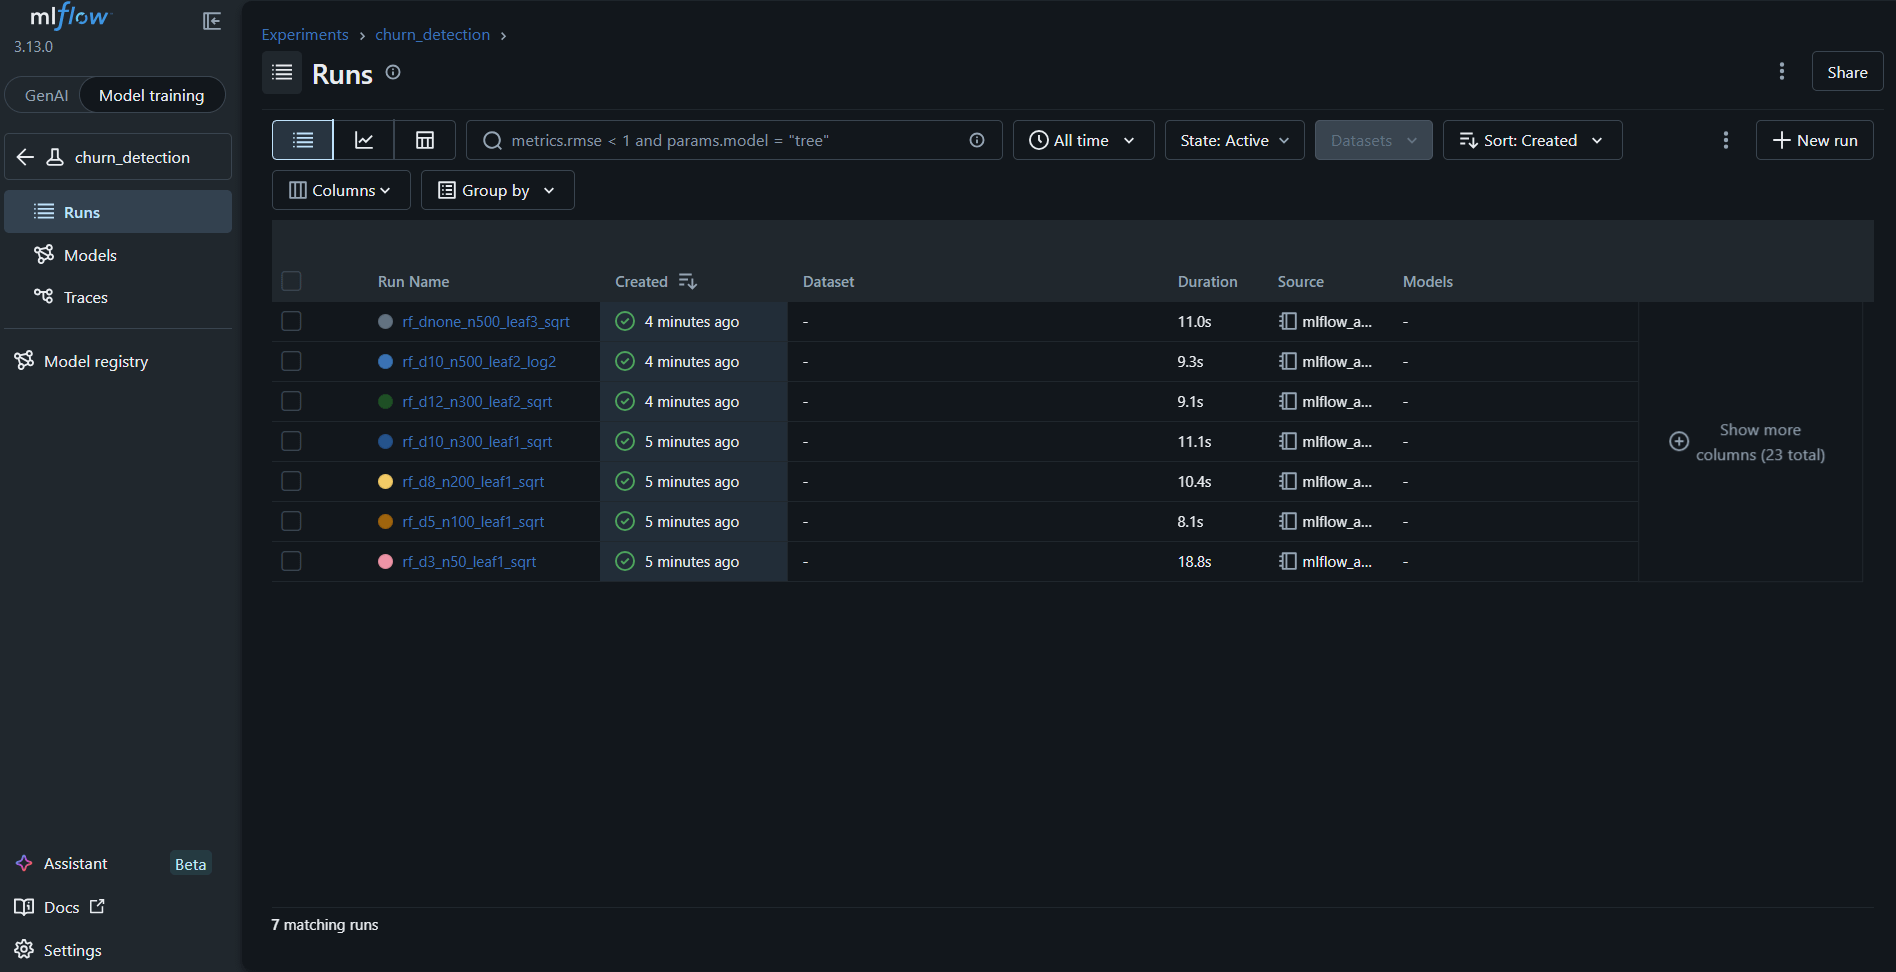Screen dimensions: 1896x972
Task: Click the Assistant sparkle icon
Action: coord(24,863)
